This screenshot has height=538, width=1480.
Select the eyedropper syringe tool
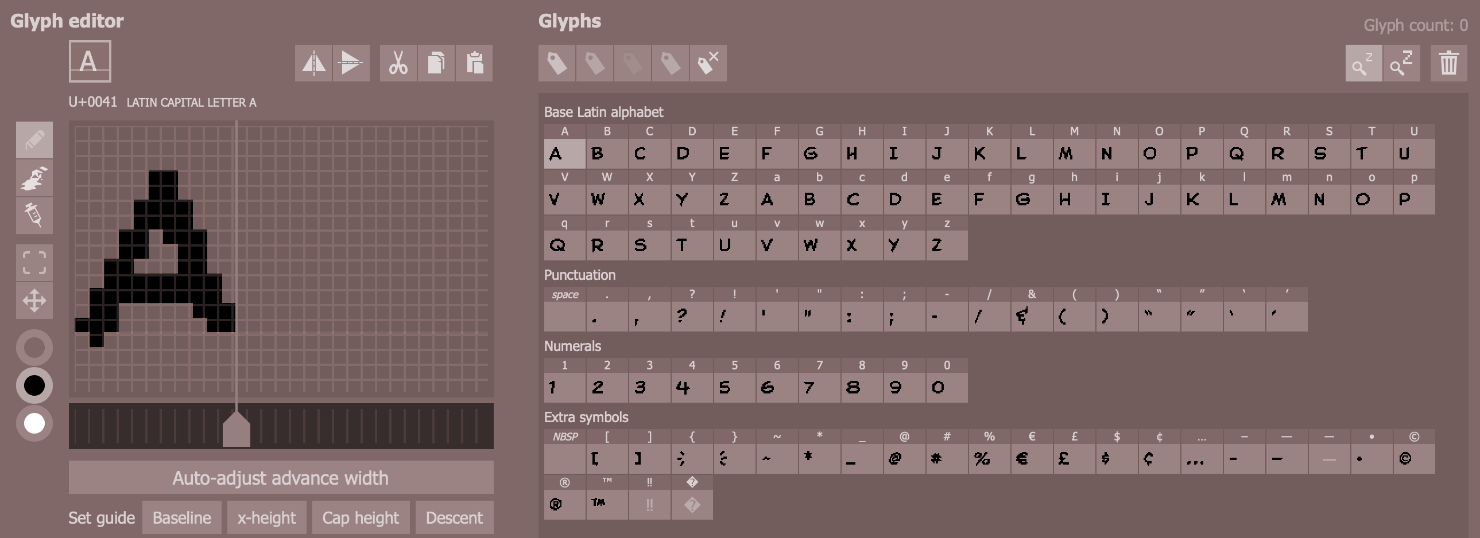pyautogui.click(x=34, y=215)
